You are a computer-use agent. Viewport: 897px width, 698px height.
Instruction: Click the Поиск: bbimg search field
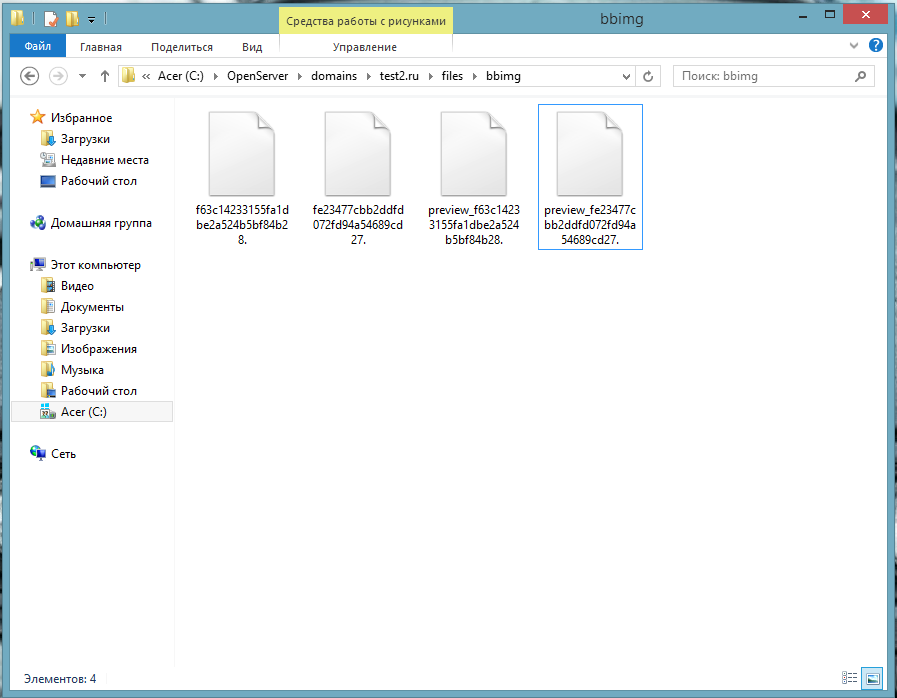pyautogui.click(x=765, y=76)
